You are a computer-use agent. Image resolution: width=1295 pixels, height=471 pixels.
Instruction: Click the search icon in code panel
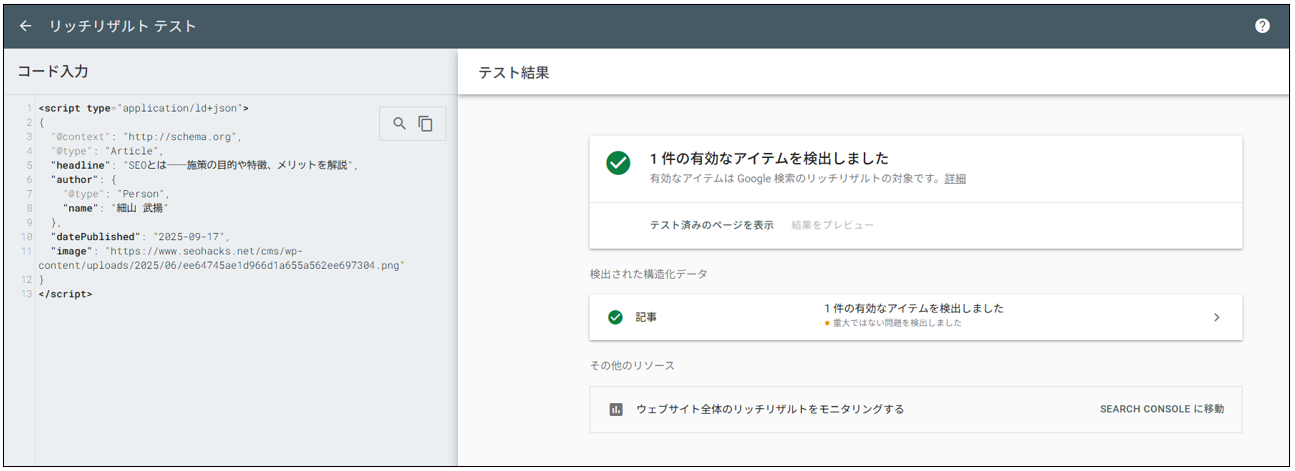399,123
